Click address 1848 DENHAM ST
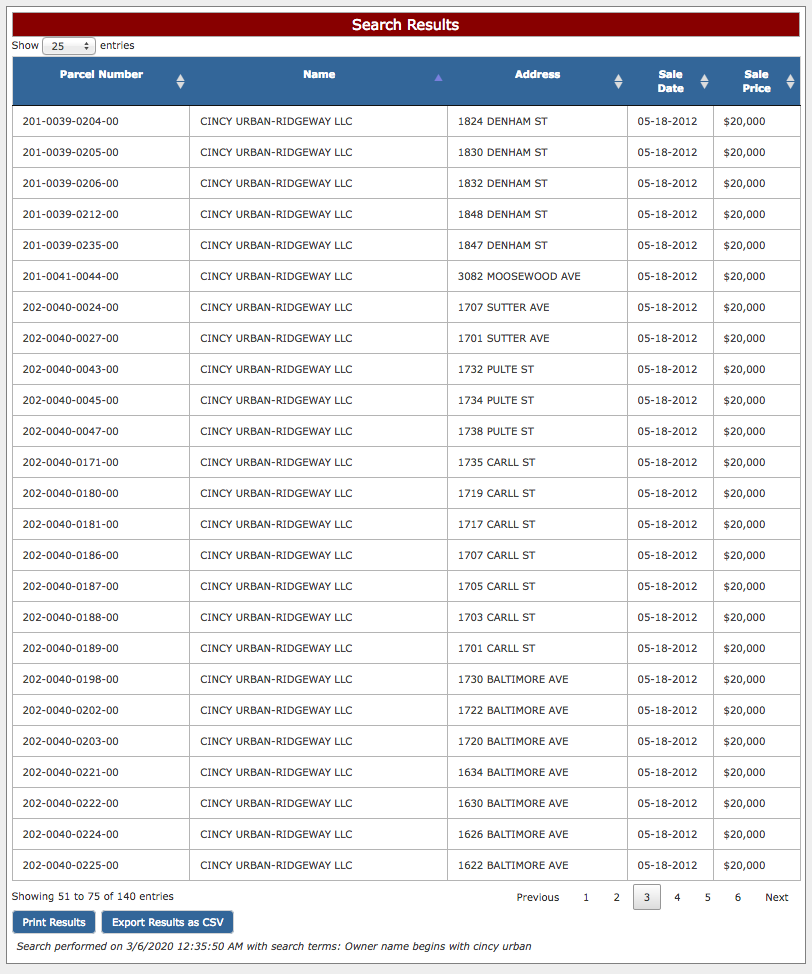Image resolution: width=812 pixels, height=974 pixels. coord(503,215)
